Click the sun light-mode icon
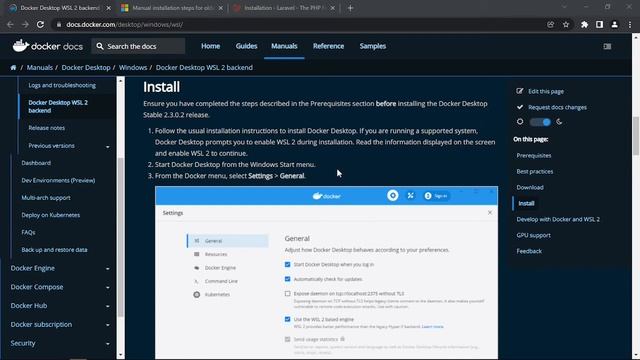The height and width of the screenshot is (360, 640). (x=520, y=122)
